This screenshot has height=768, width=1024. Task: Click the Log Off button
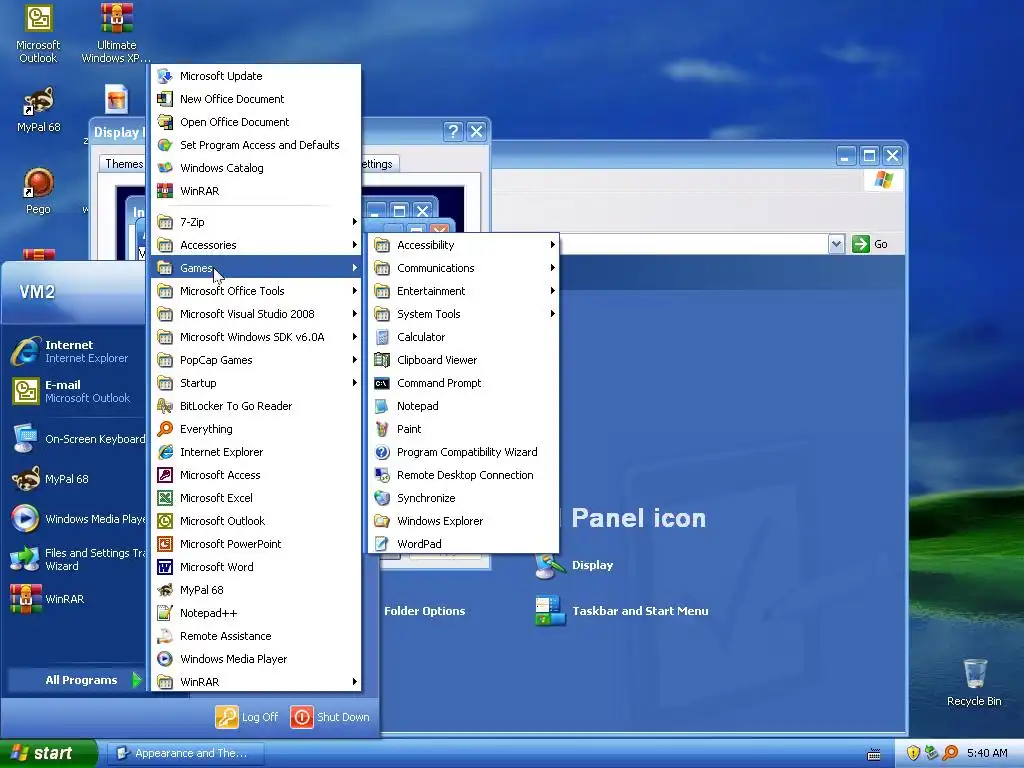coord(248,717)
